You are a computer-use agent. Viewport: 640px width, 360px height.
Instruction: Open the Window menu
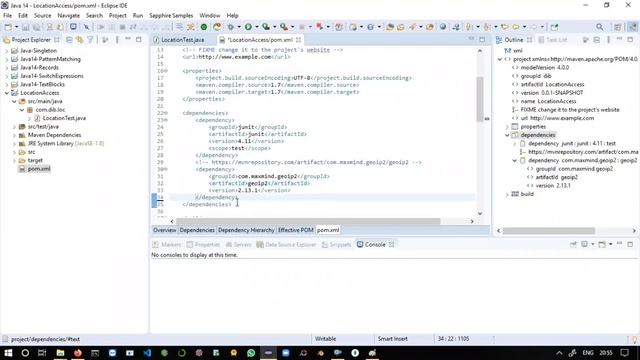[210, 16]
